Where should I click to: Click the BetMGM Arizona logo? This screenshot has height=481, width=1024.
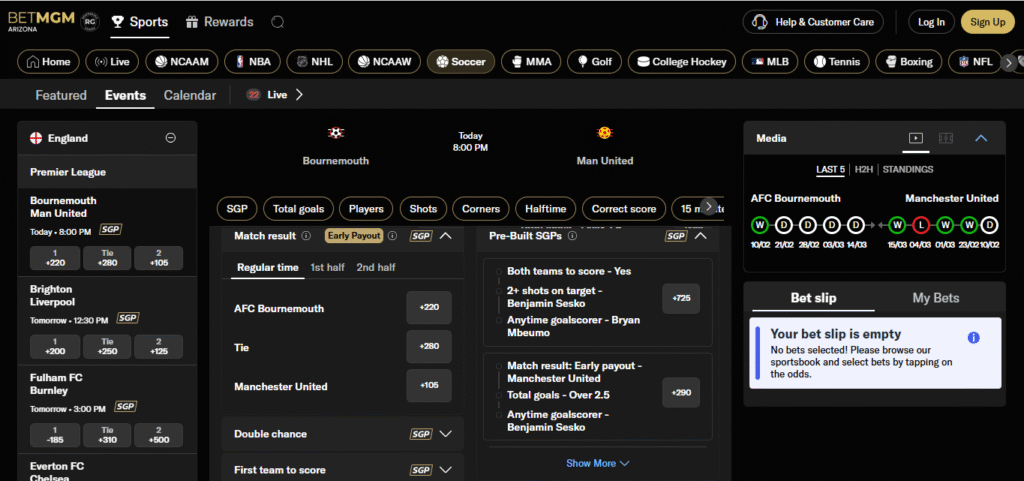tap(41, 22)
